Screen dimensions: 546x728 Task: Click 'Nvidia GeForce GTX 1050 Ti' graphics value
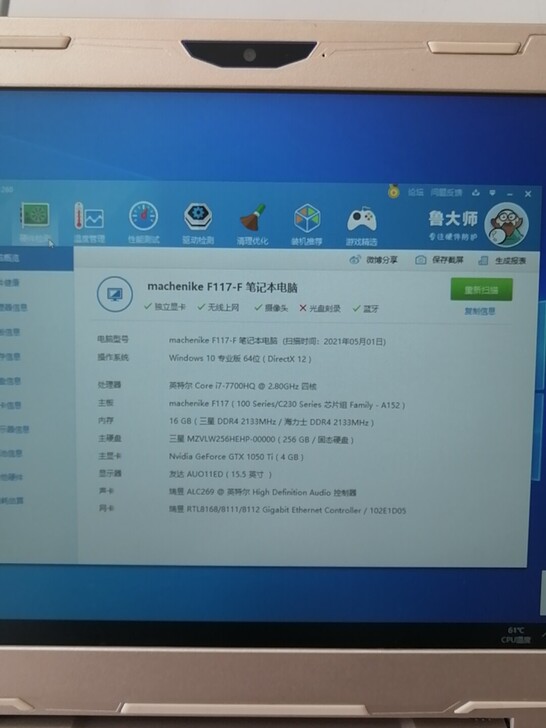pos(236,457)
